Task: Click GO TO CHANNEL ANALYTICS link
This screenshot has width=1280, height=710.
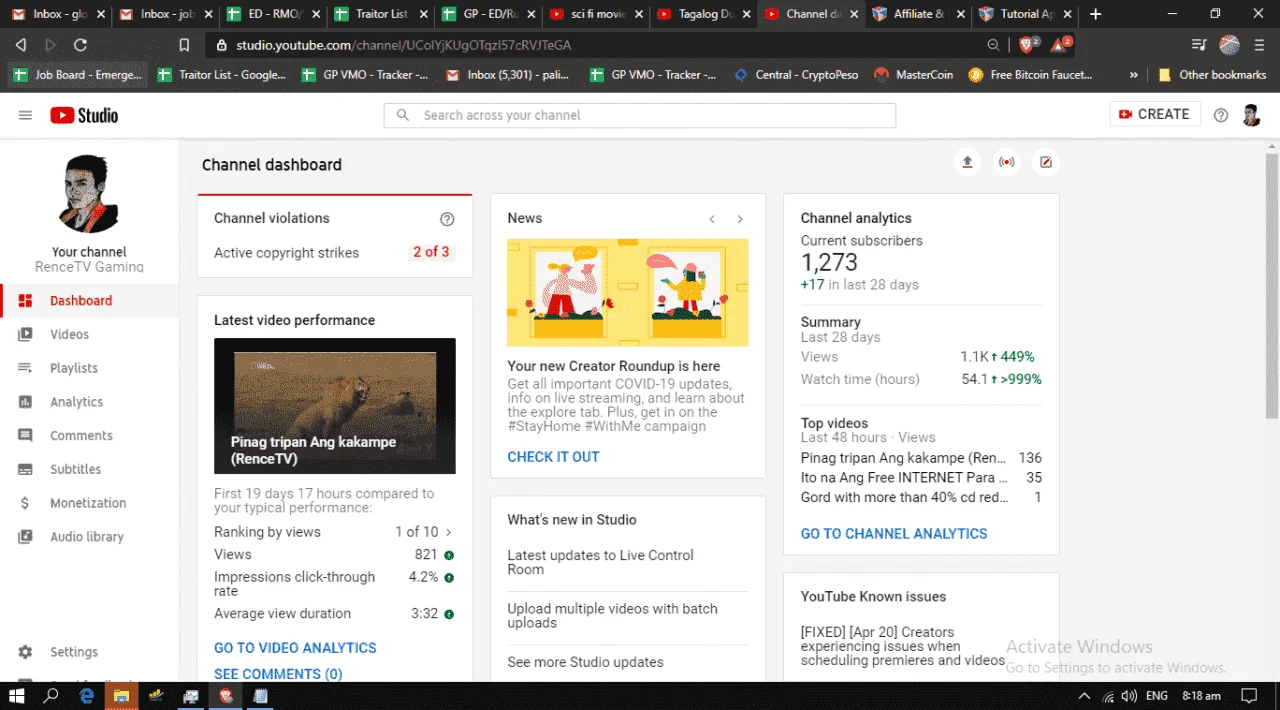Action: pyautogui.click(x=894, y=534)
